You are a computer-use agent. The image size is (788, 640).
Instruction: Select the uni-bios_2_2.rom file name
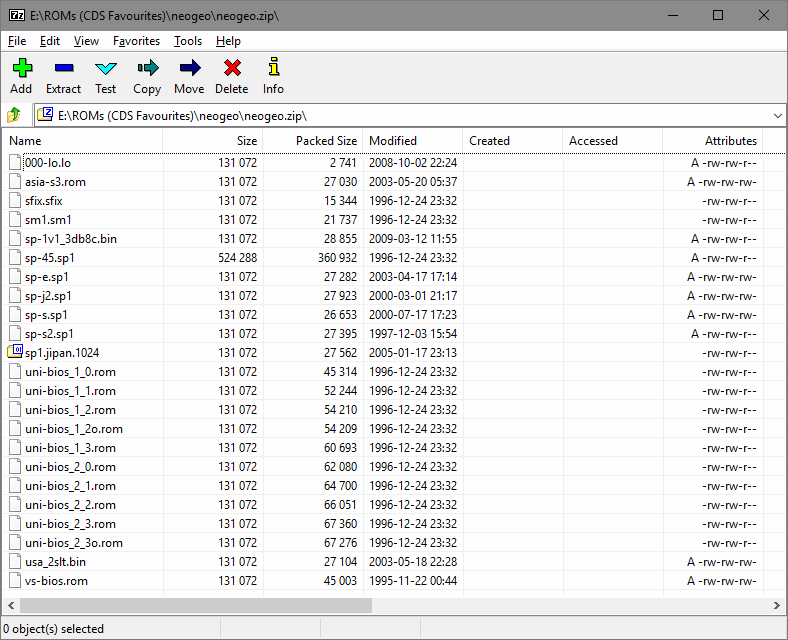tap(70, 505)
